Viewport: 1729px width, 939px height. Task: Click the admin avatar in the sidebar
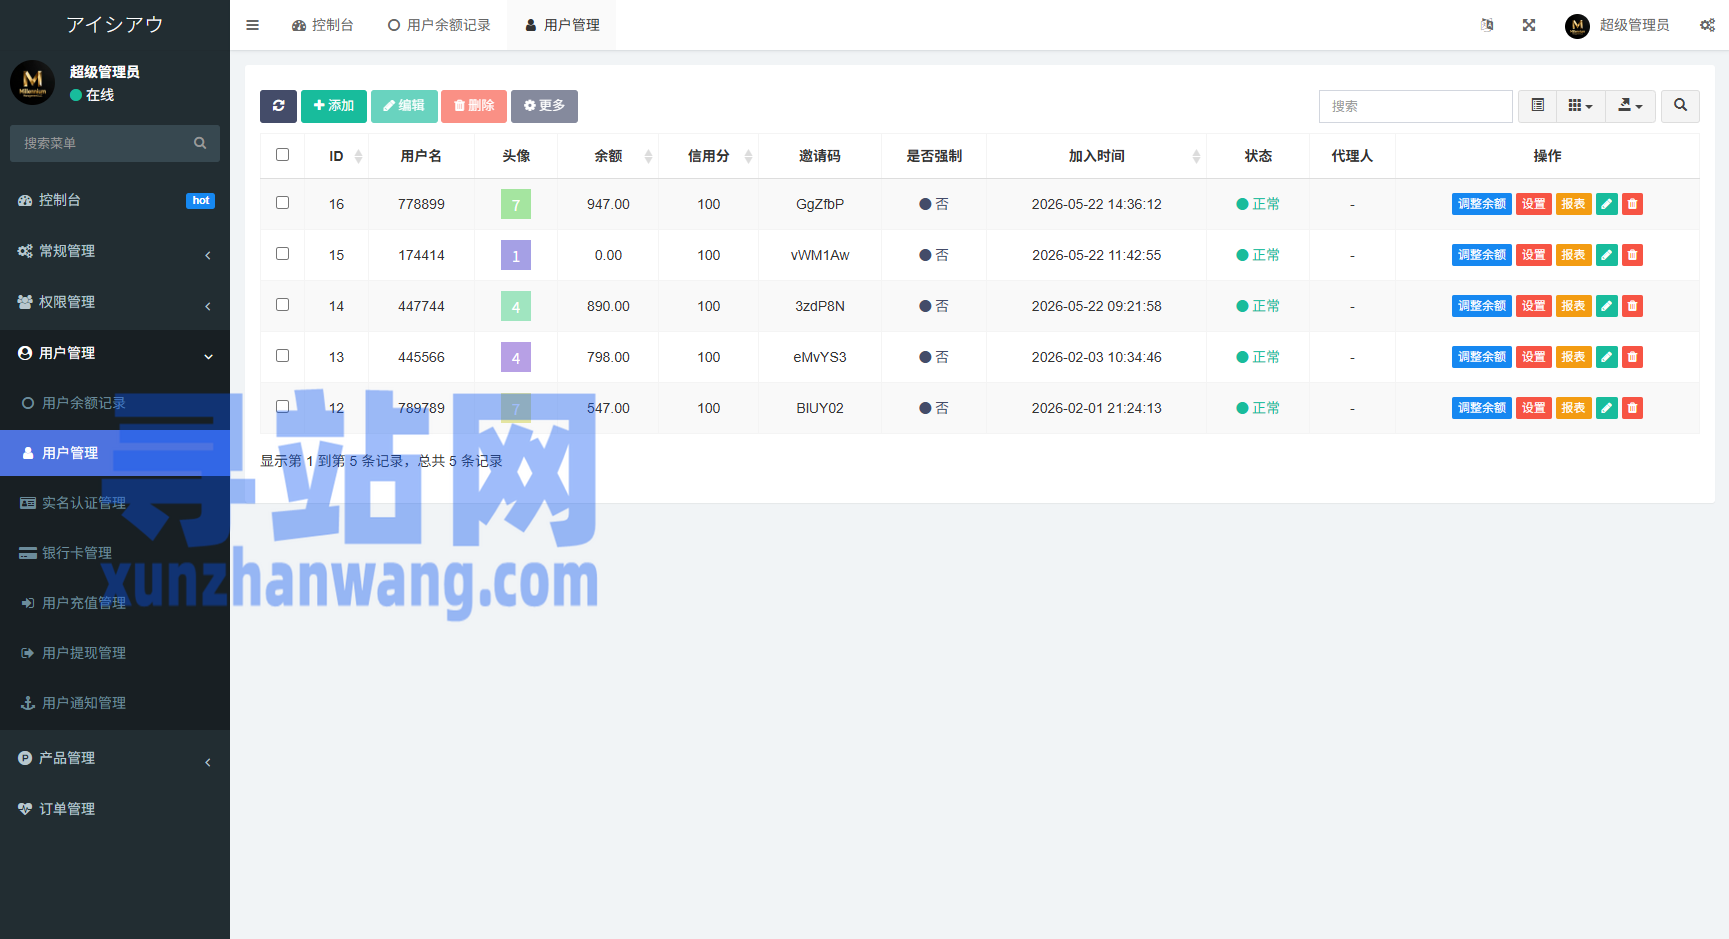point(33,82)
